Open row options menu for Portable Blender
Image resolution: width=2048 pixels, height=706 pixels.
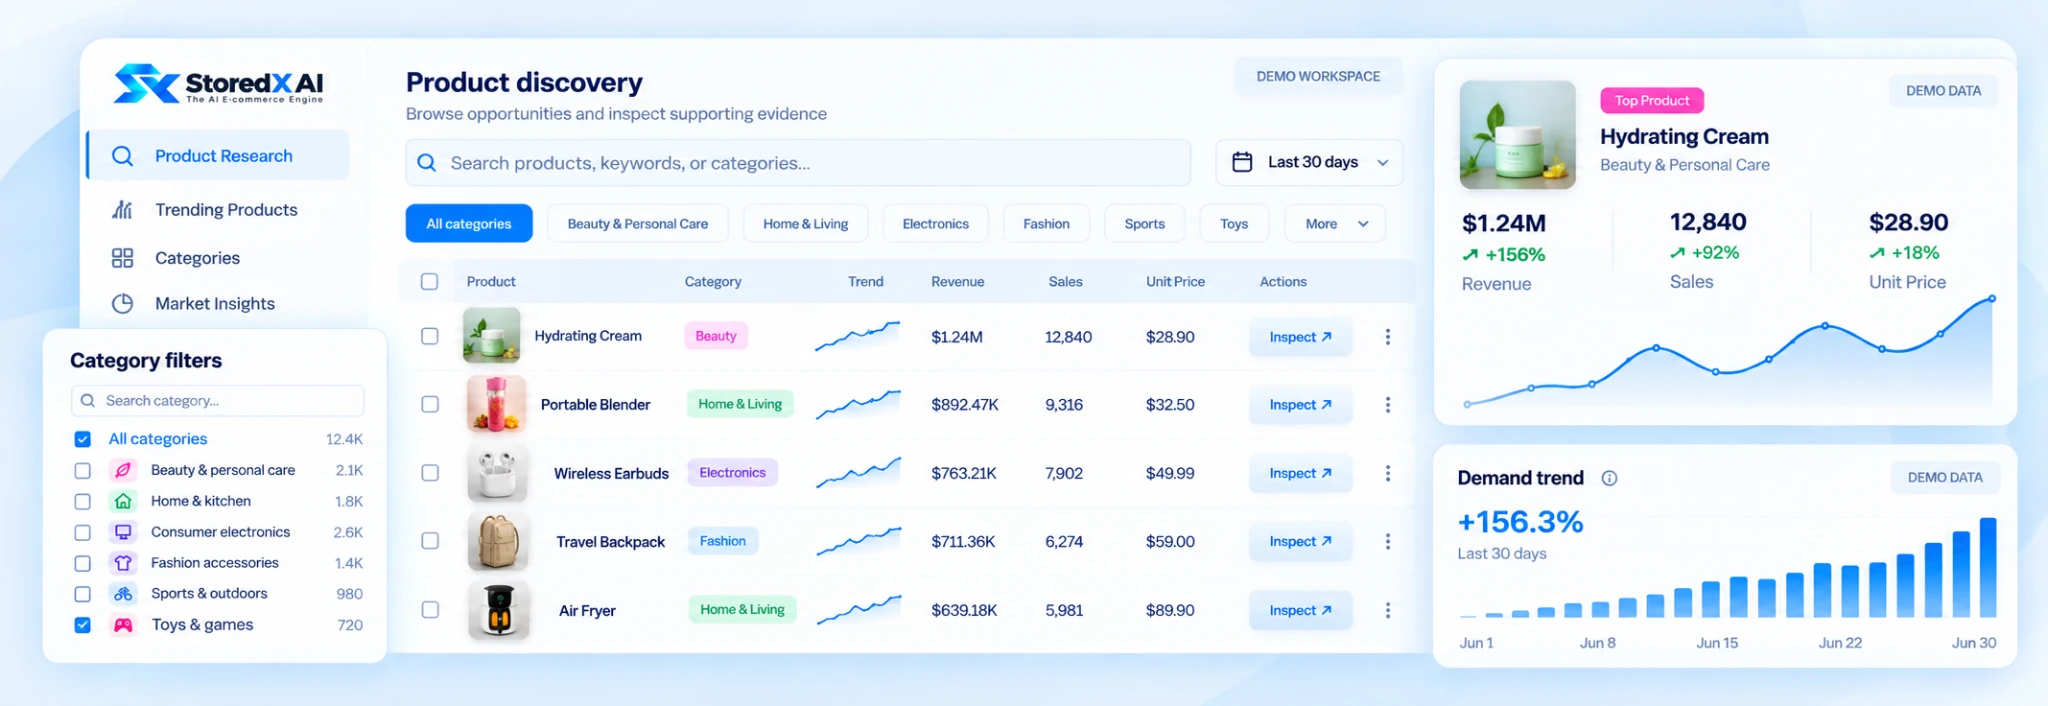click(1387, 405)
